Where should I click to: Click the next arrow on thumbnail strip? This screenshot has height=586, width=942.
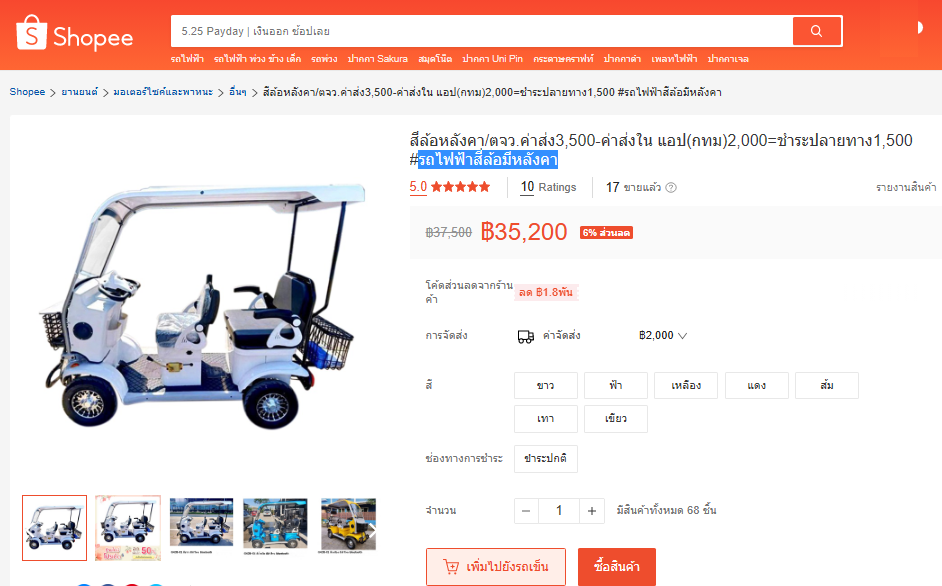click(x=371, y=531)
